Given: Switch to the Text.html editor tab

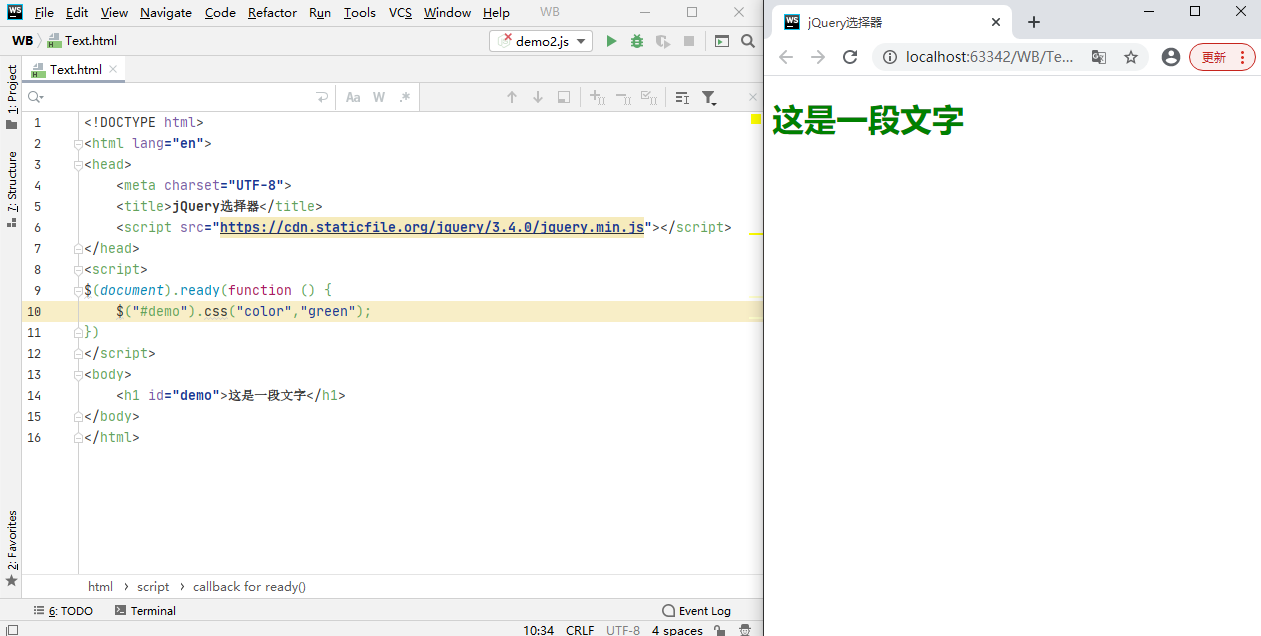Looking at the screenshot, I should [x=75, y=70].
